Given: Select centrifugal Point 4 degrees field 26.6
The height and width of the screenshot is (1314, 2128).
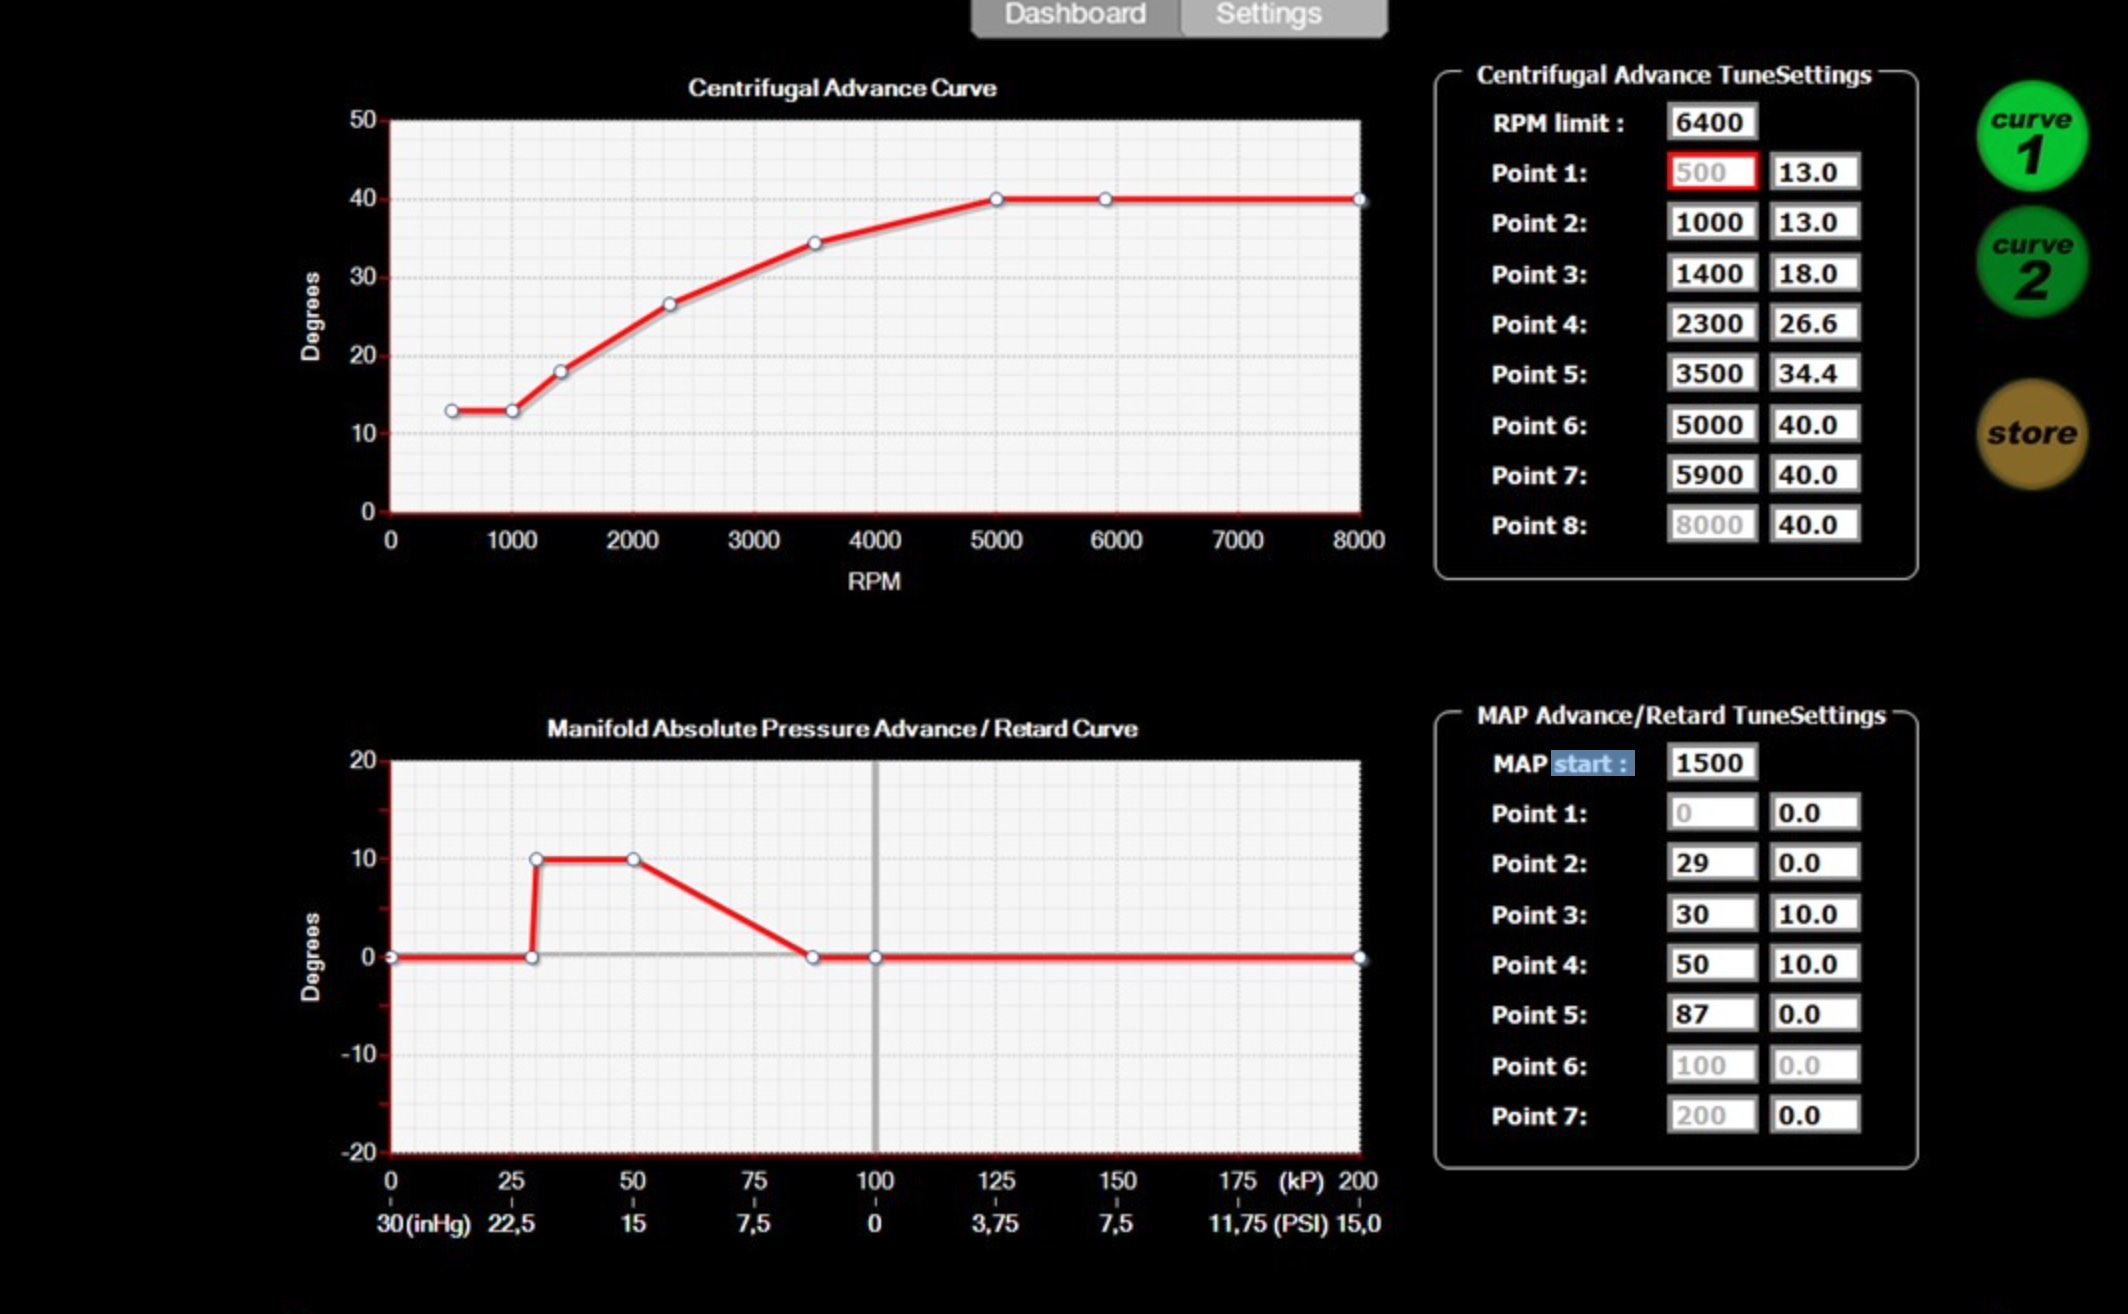Looking at the screenshot, I should pos(1814,324).
